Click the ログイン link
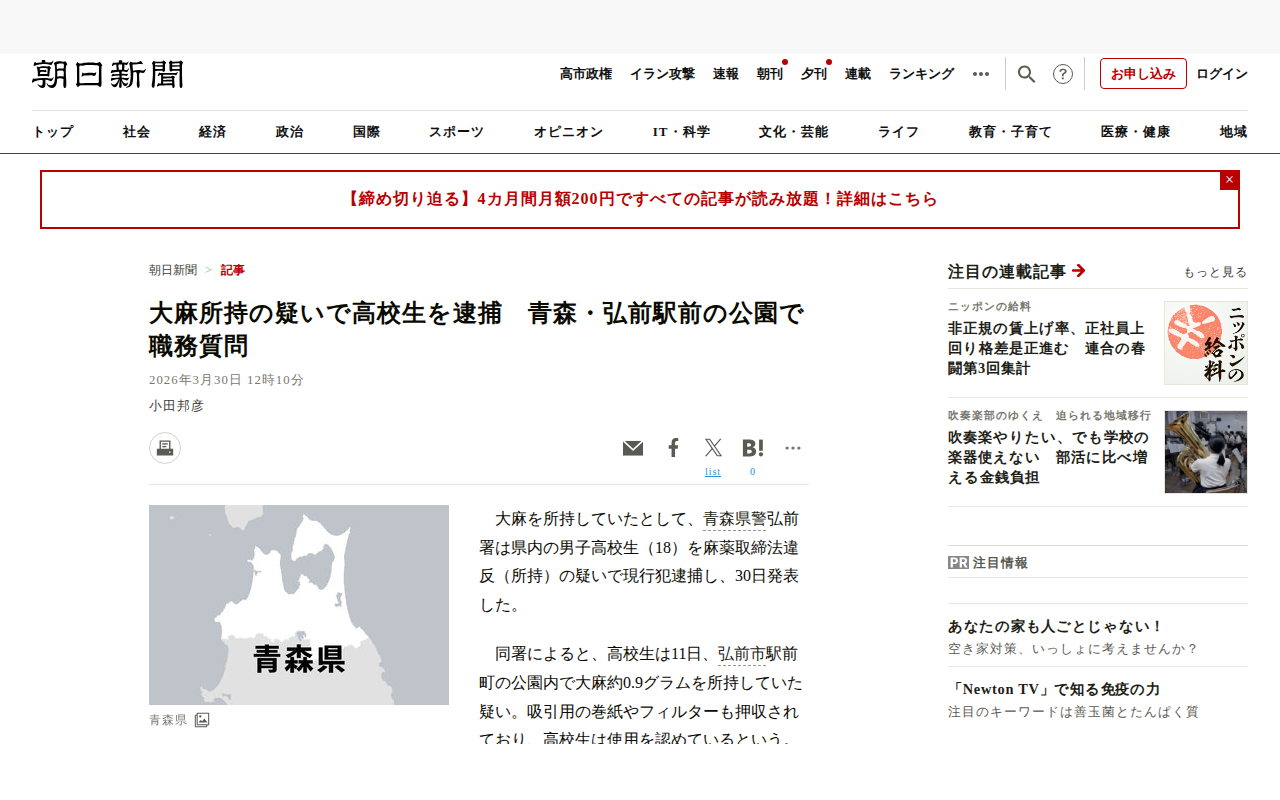Viewport: 1280px width, 800px height. 1222,74
